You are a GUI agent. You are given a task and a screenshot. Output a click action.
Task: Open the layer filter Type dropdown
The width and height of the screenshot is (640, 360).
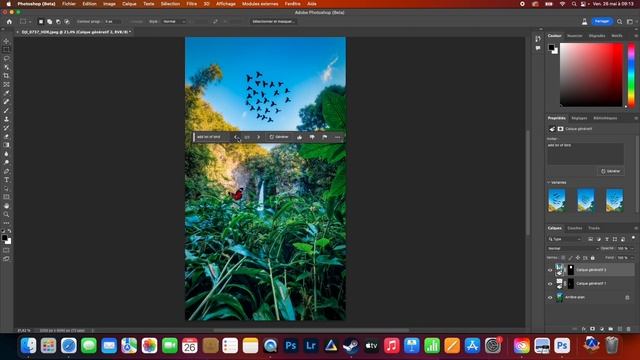point(565,239)
